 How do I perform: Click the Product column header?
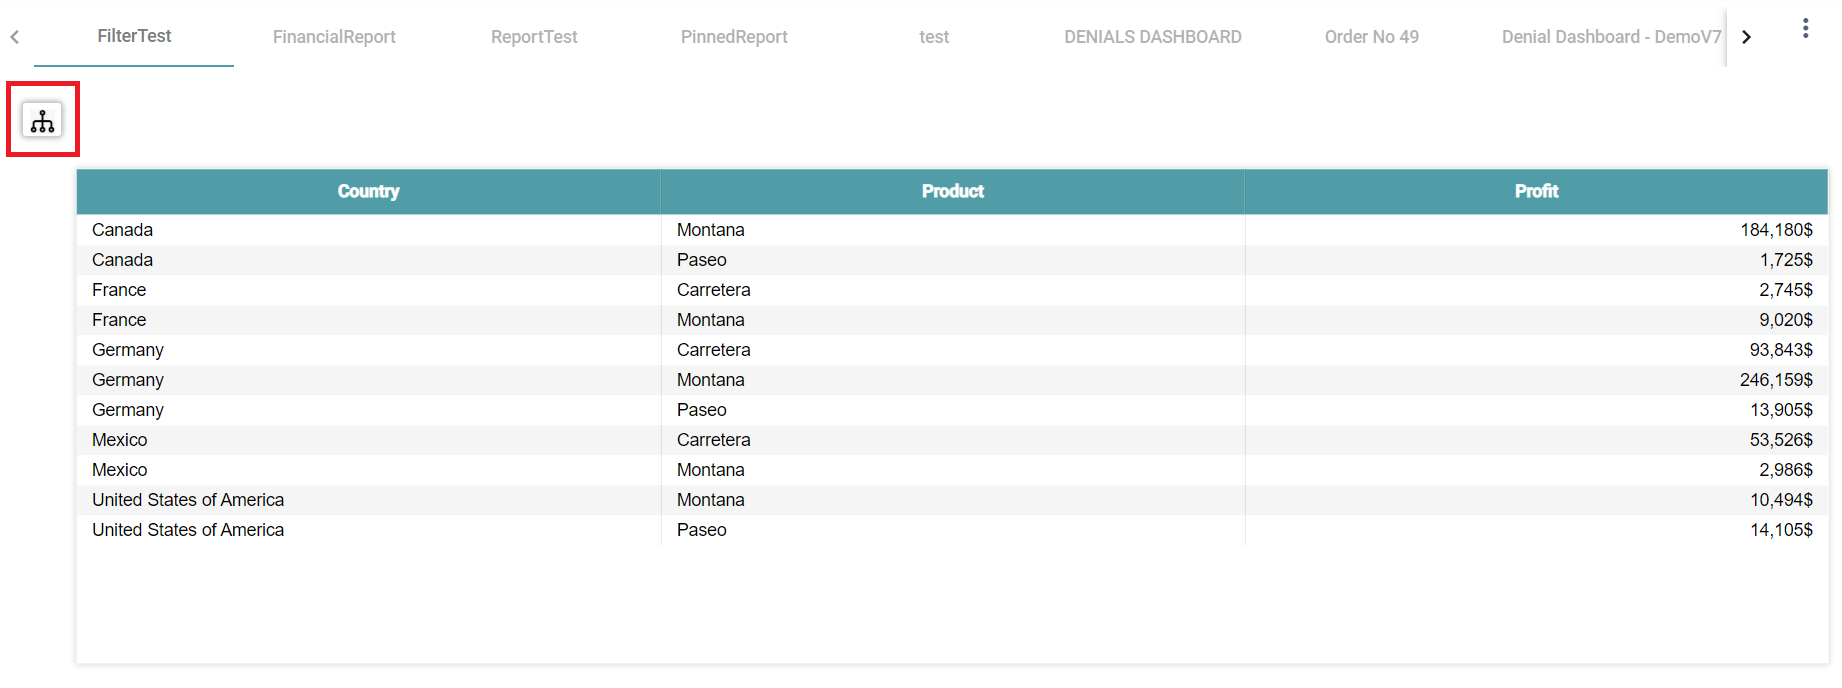[x=952, y=191]
